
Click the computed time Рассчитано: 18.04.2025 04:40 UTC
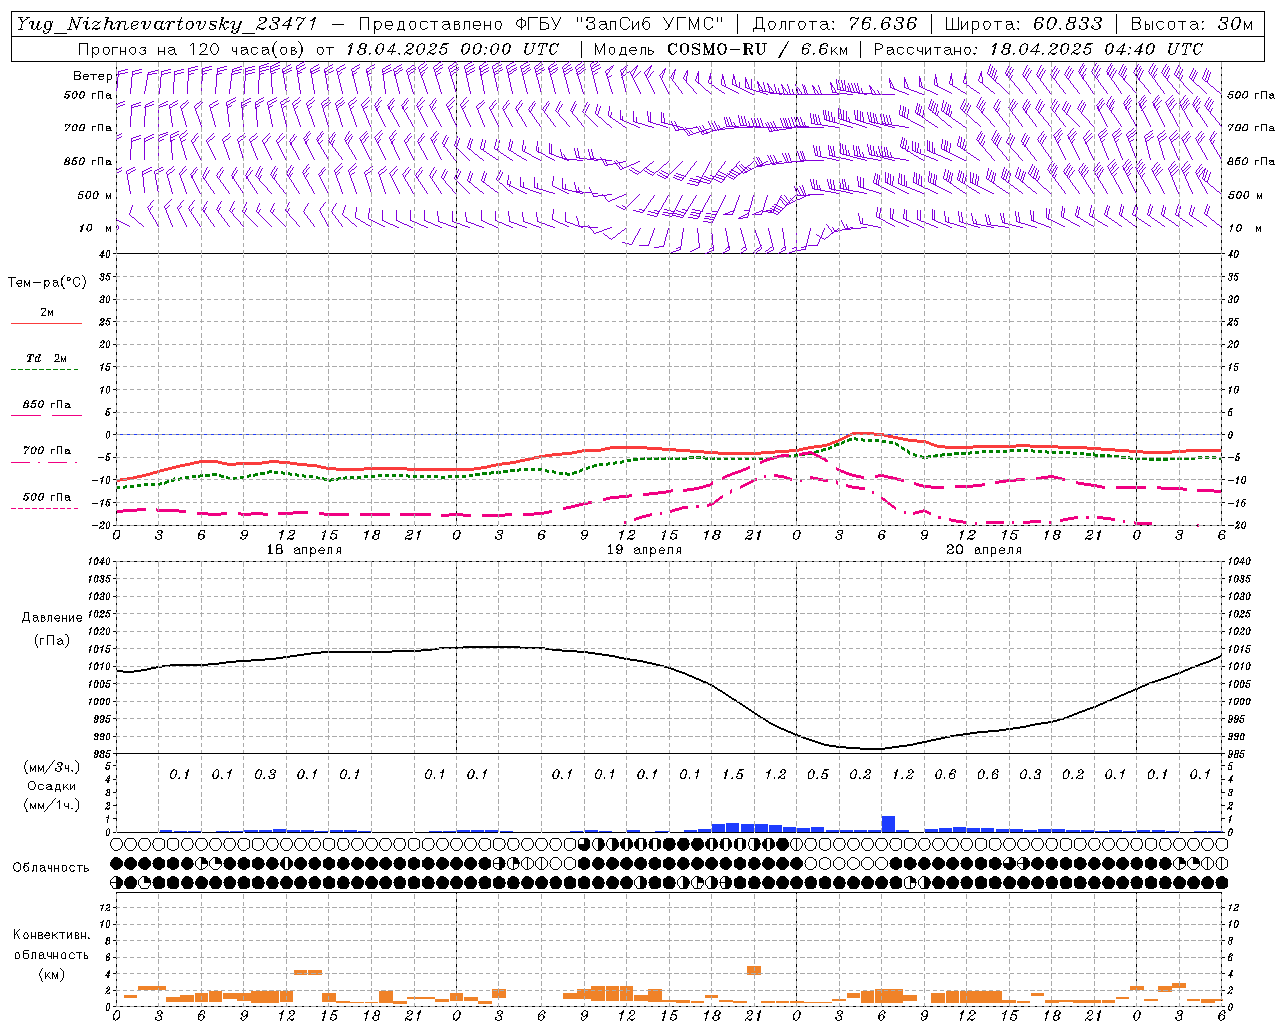pyautogui.click(x=1038, y=49)
